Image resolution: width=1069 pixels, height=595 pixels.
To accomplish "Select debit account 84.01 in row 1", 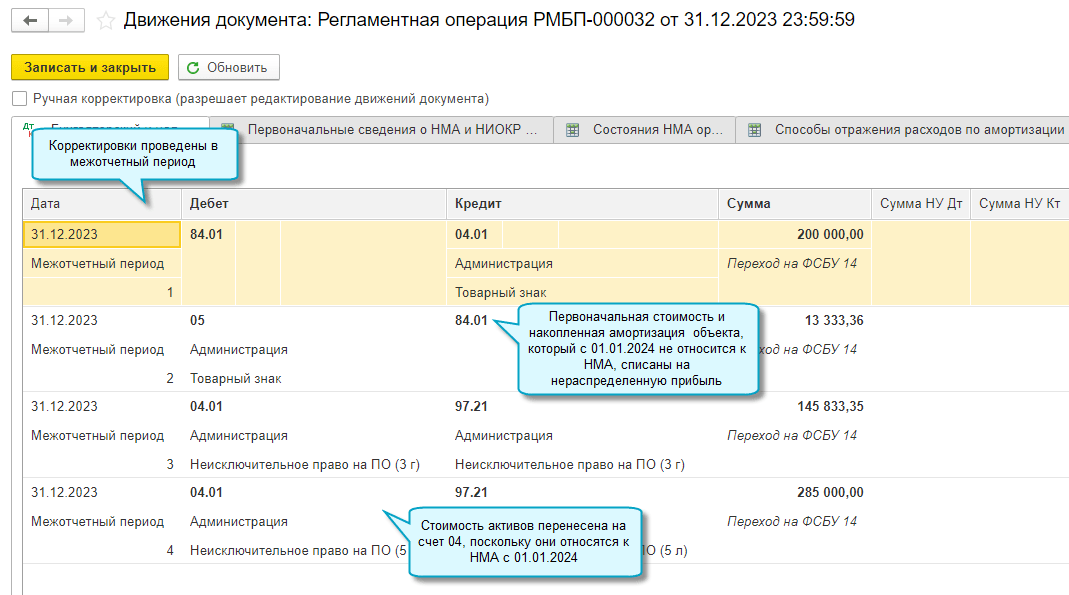I will (207, 234).
